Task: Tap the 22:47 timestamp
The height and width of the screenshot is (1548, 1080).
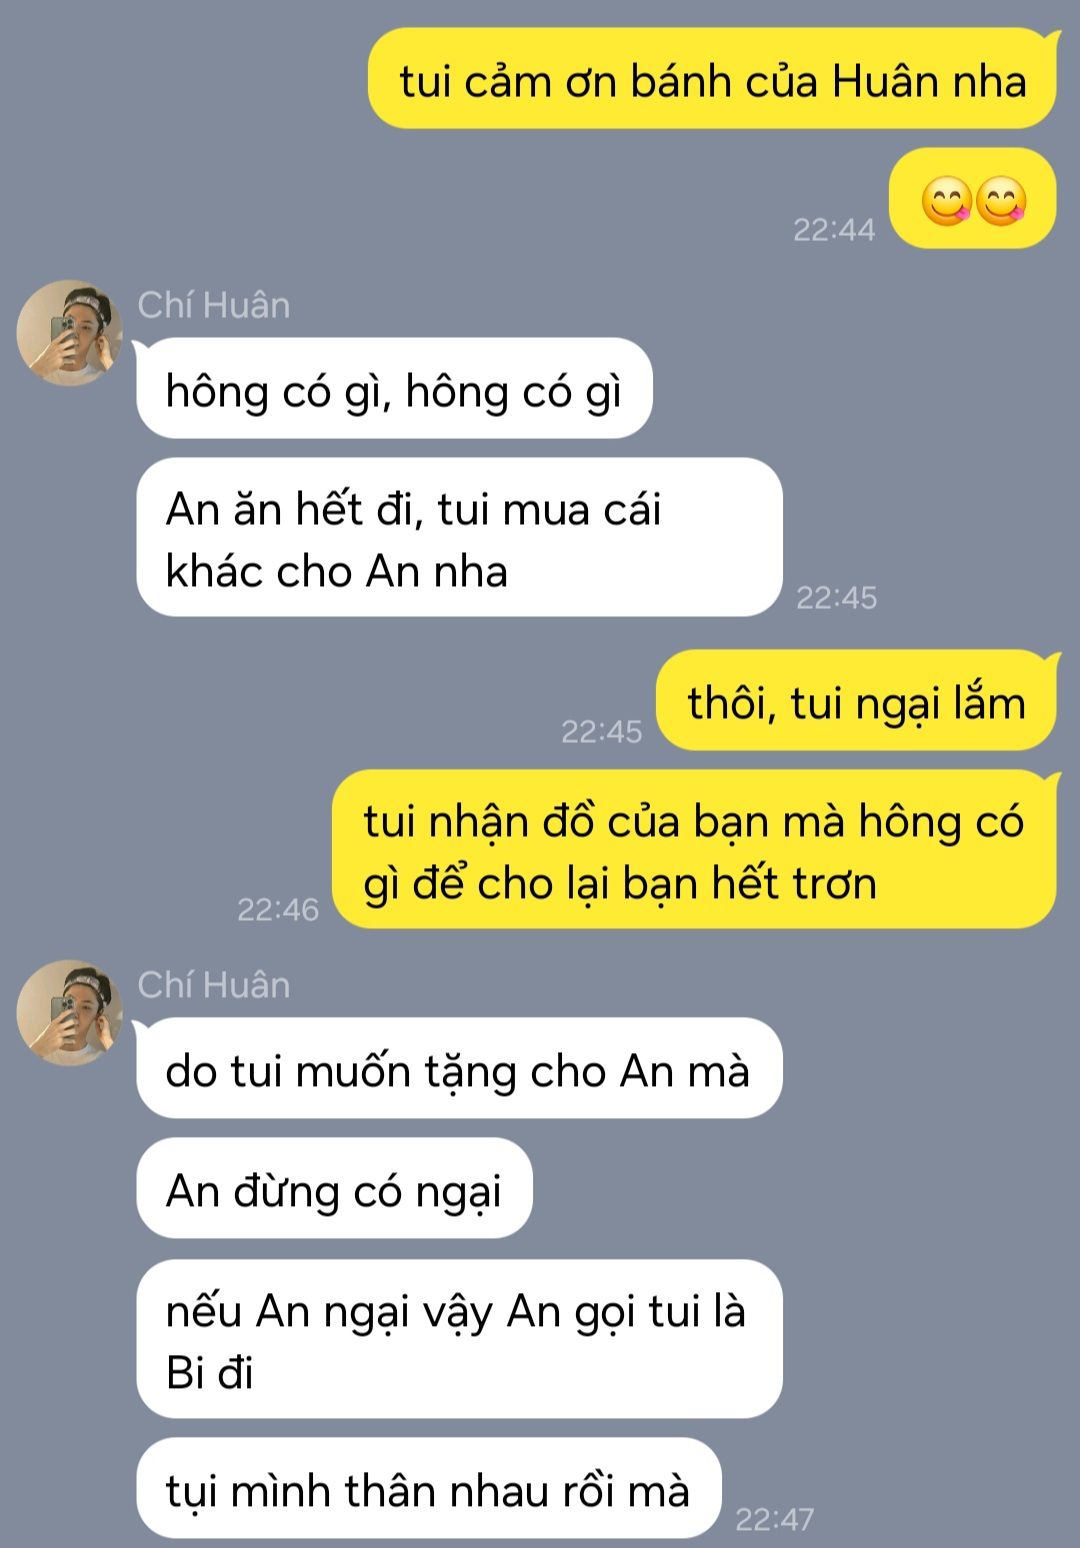Action: [775, 1519]
